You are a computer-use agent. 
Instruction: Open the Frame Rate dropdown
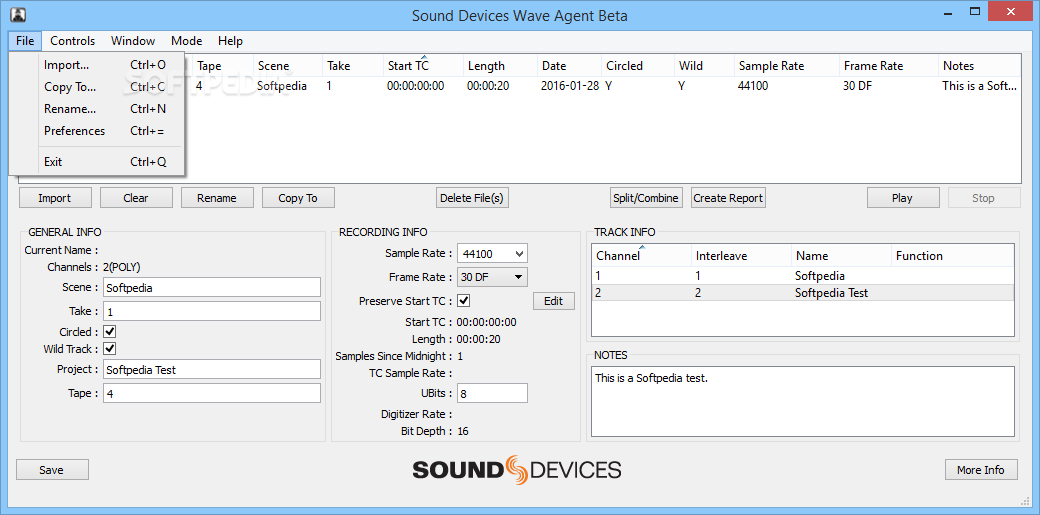[492, 277]
